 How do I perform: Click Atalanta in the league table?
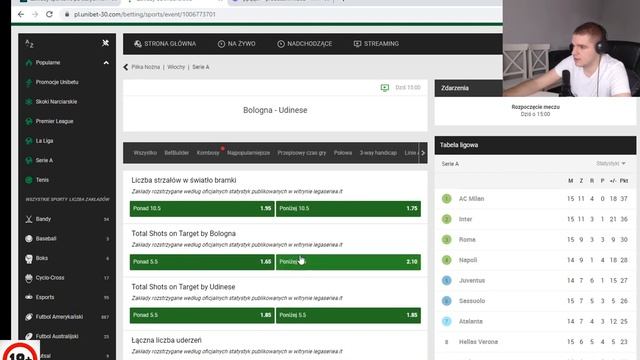(x=471, y=321)
